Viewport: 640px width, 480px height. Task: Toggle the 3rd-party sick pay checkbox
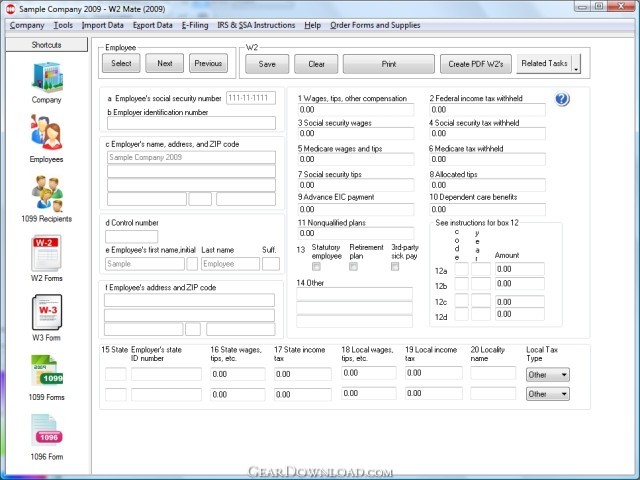pyautogui.click(x=395, y=267)
